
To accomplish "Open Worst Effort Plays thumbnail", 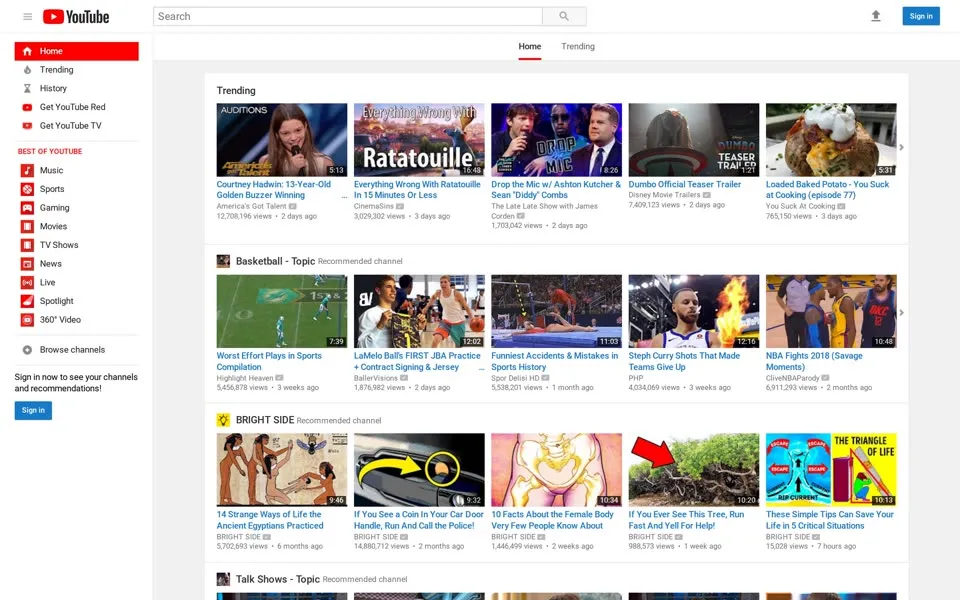I will (x=282, y=311).
